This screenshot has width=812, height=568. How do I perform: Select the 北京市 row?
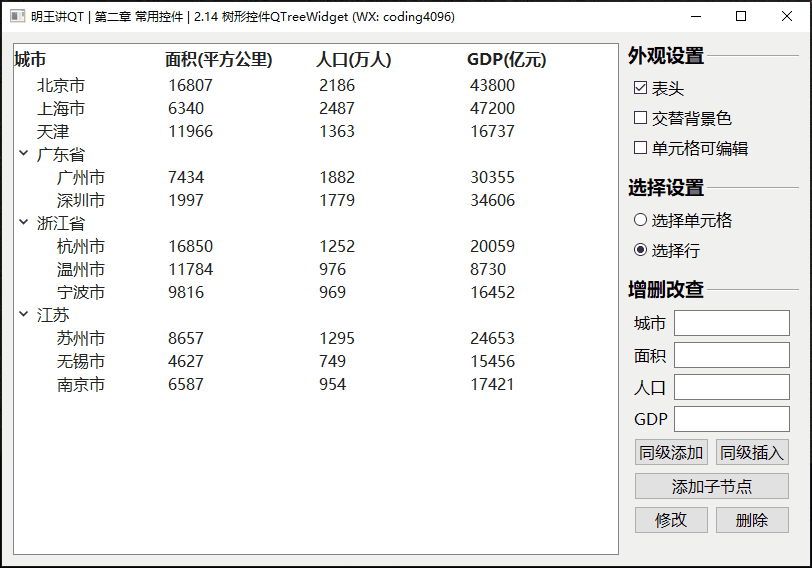tap(61, 86)
